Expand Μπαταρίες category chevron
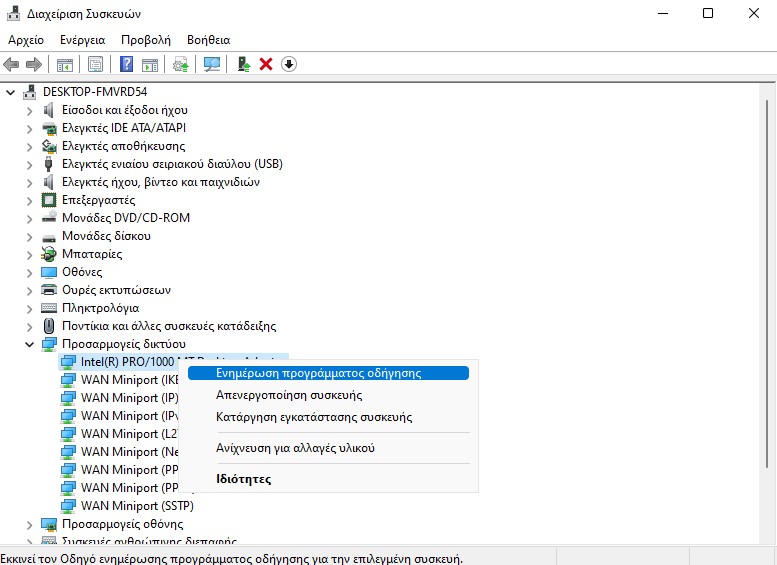 click(29, 255)
